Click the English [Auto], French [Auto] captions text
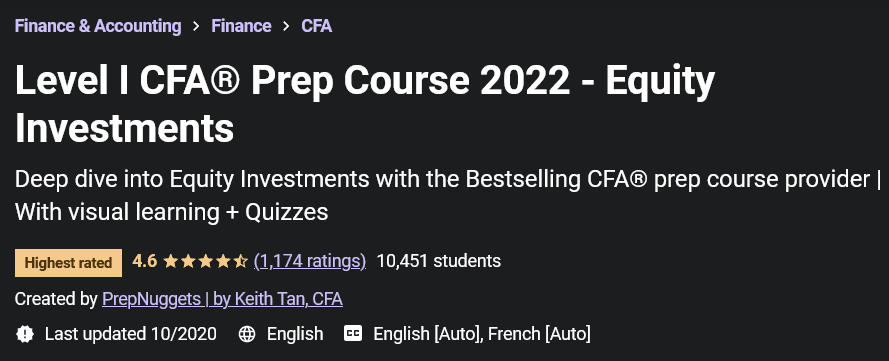Viewport: 889px width, 361px height. click(x=482, y=334)
